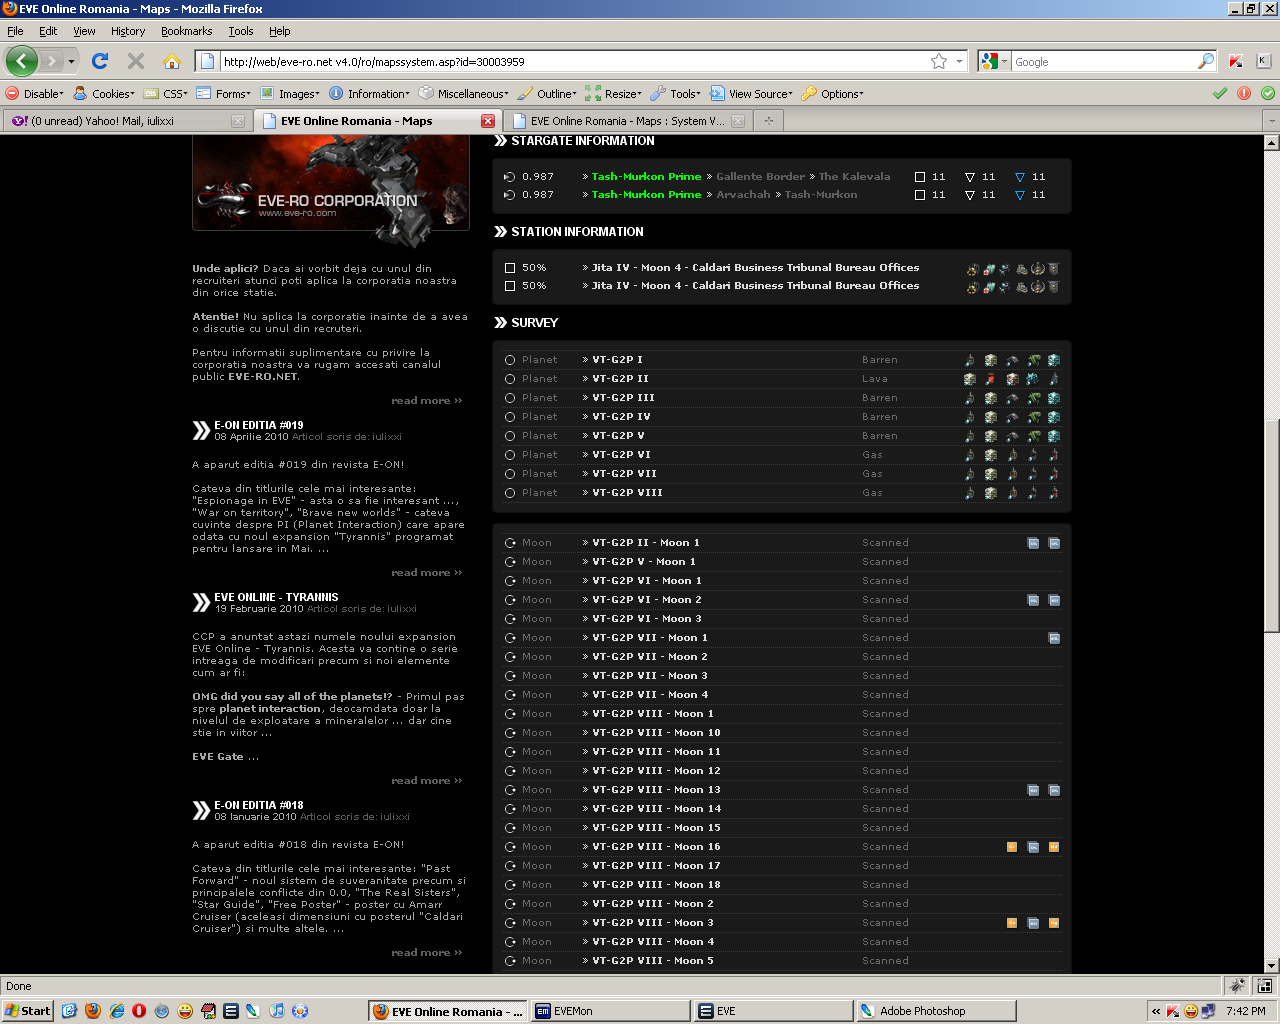
Task: Switch to the Yahoo! Mail tab
Action: (x=126, y=121)
